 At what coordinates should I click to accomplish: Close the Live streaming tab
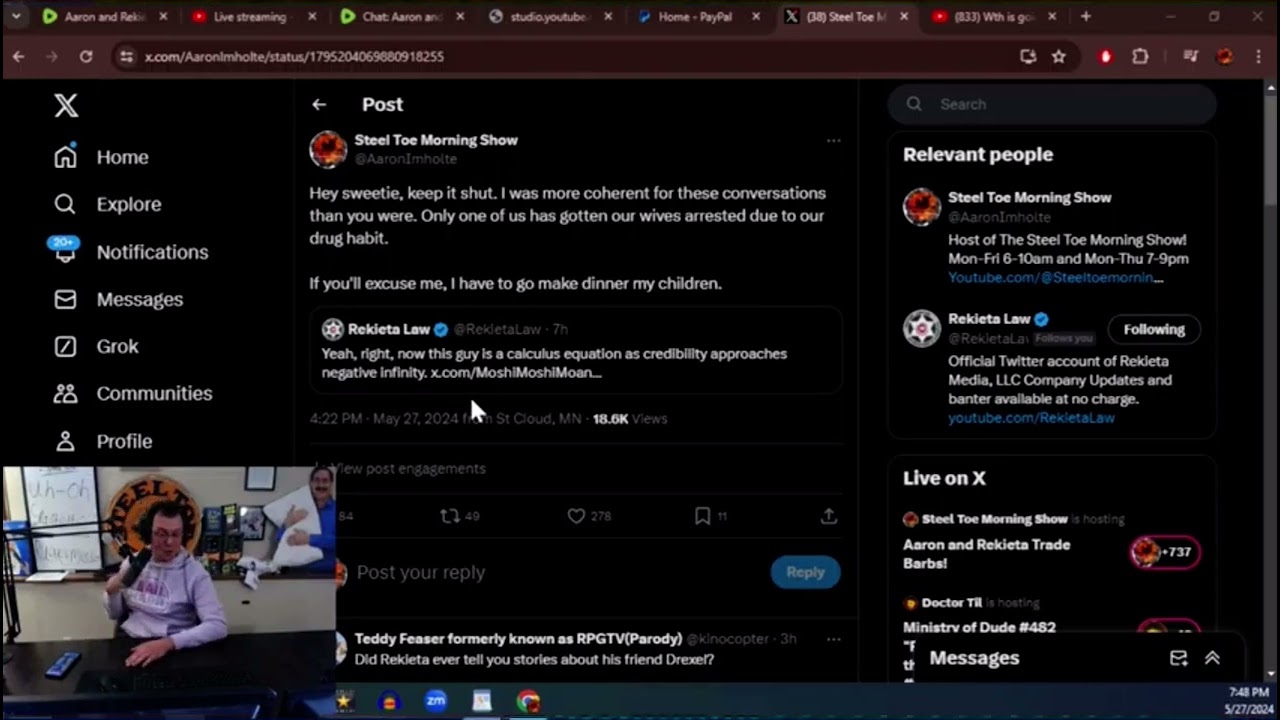pyautogui.click(x=313, y=17)
